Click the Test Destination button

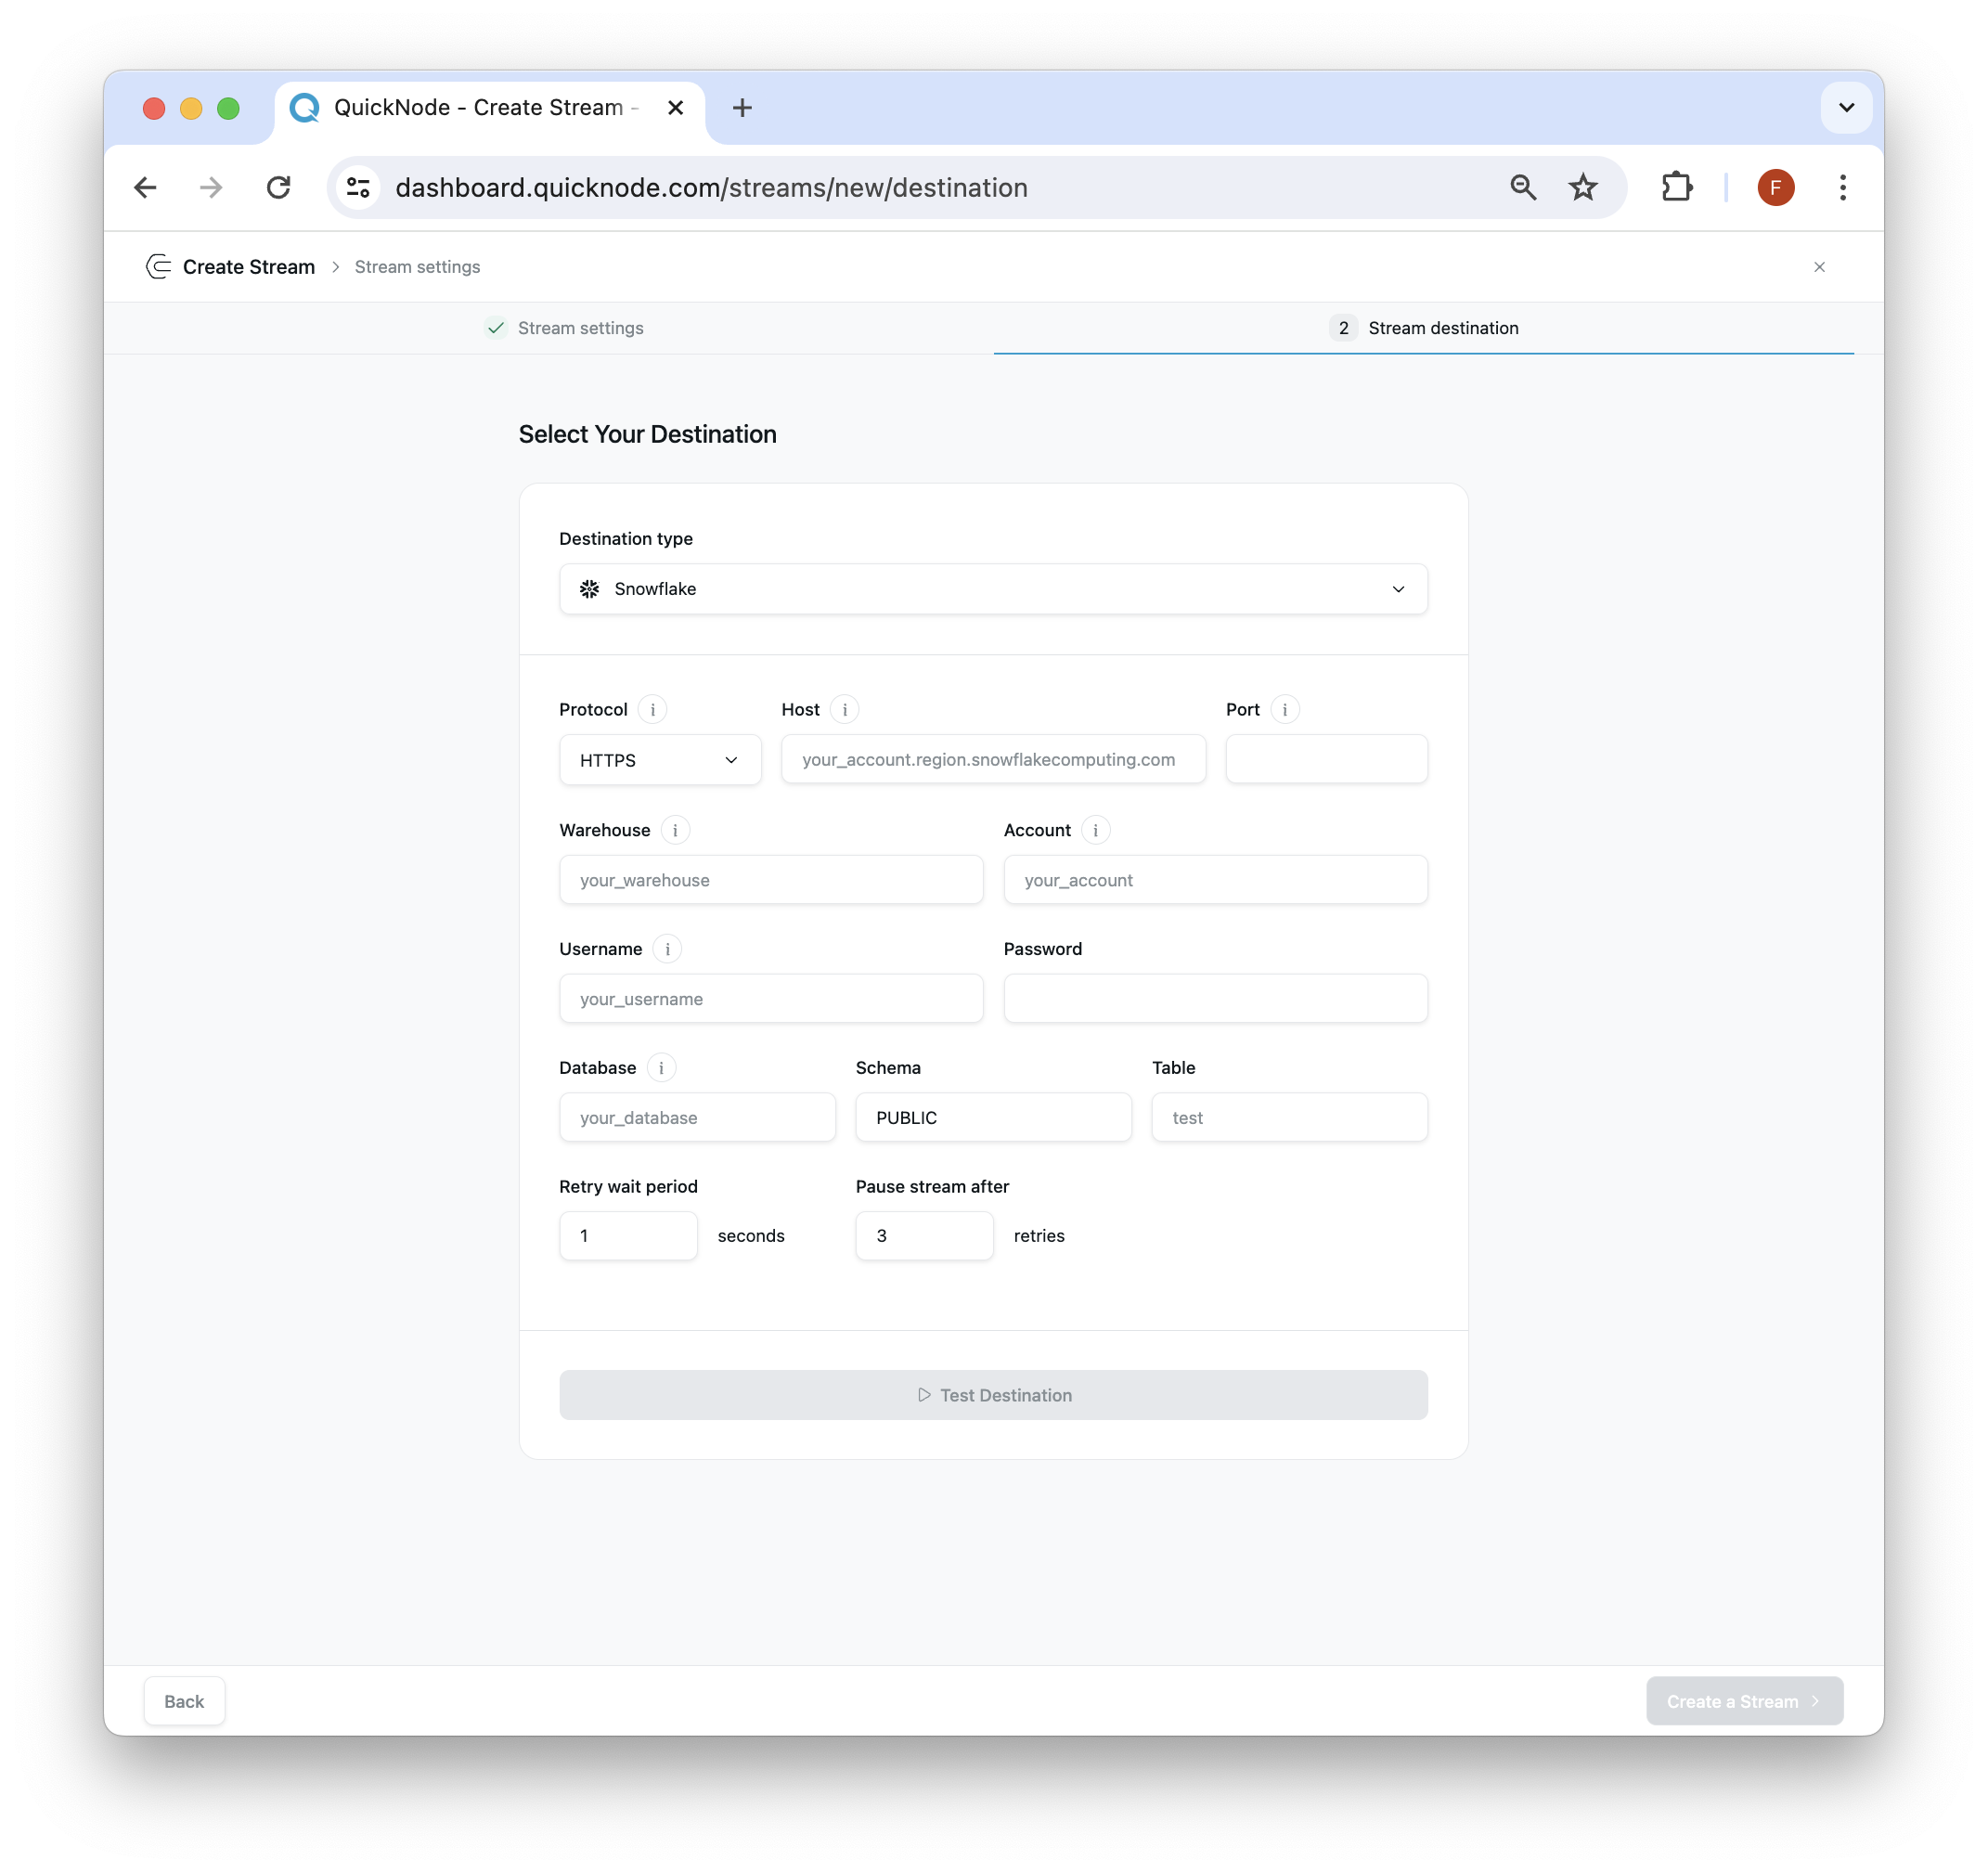coord(993,1395)
